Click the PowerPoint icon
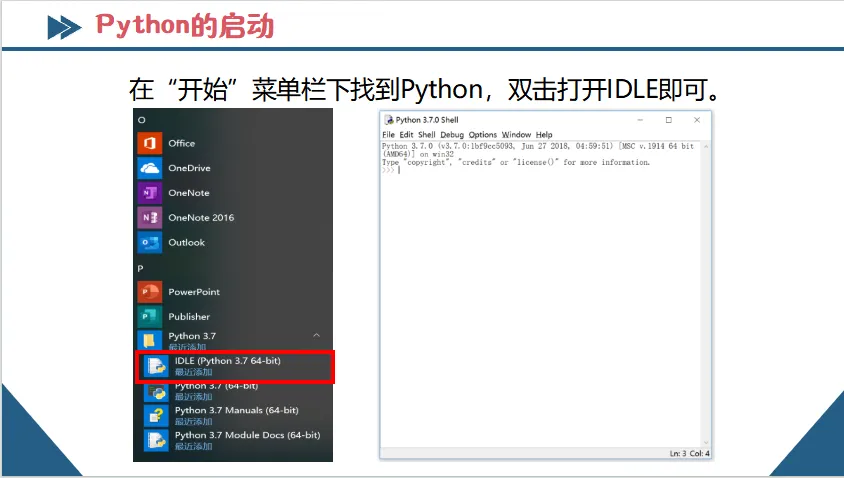This screenshot has height=478, width=844. pyautogui.click(x=150, y=292)
